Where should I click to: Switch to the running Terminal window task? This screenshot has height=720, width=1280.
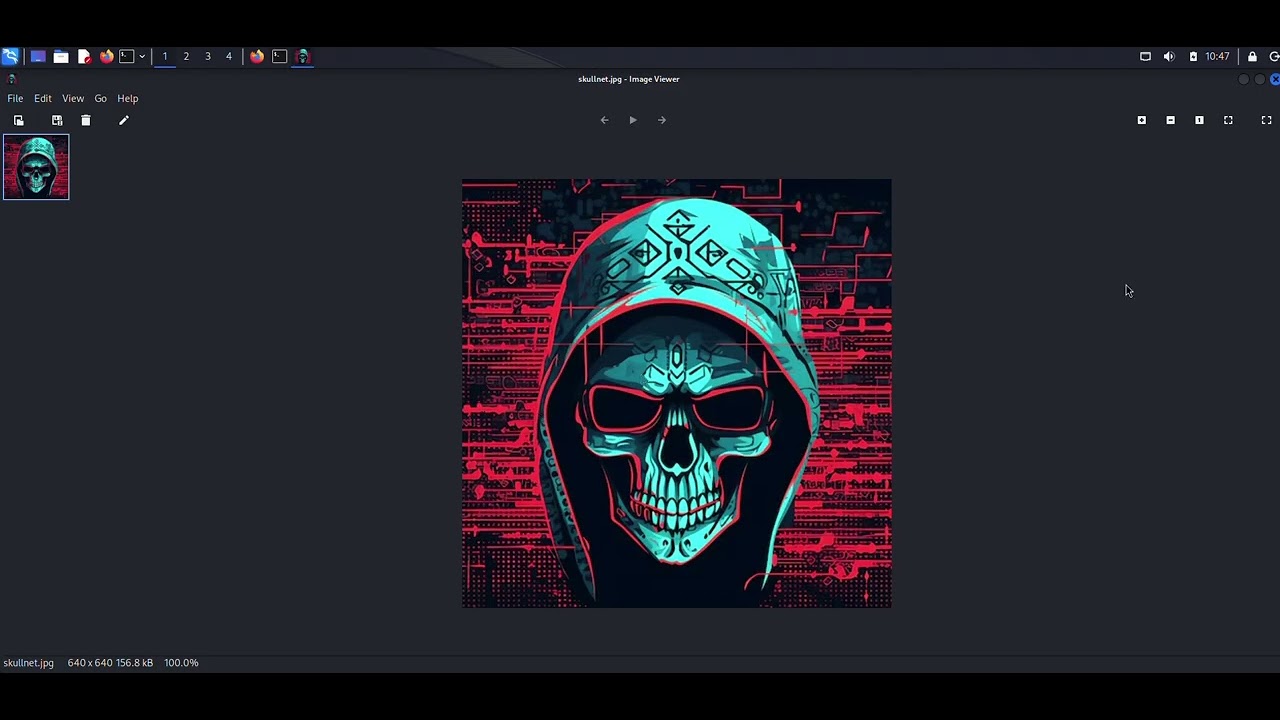tap(280, 56)
